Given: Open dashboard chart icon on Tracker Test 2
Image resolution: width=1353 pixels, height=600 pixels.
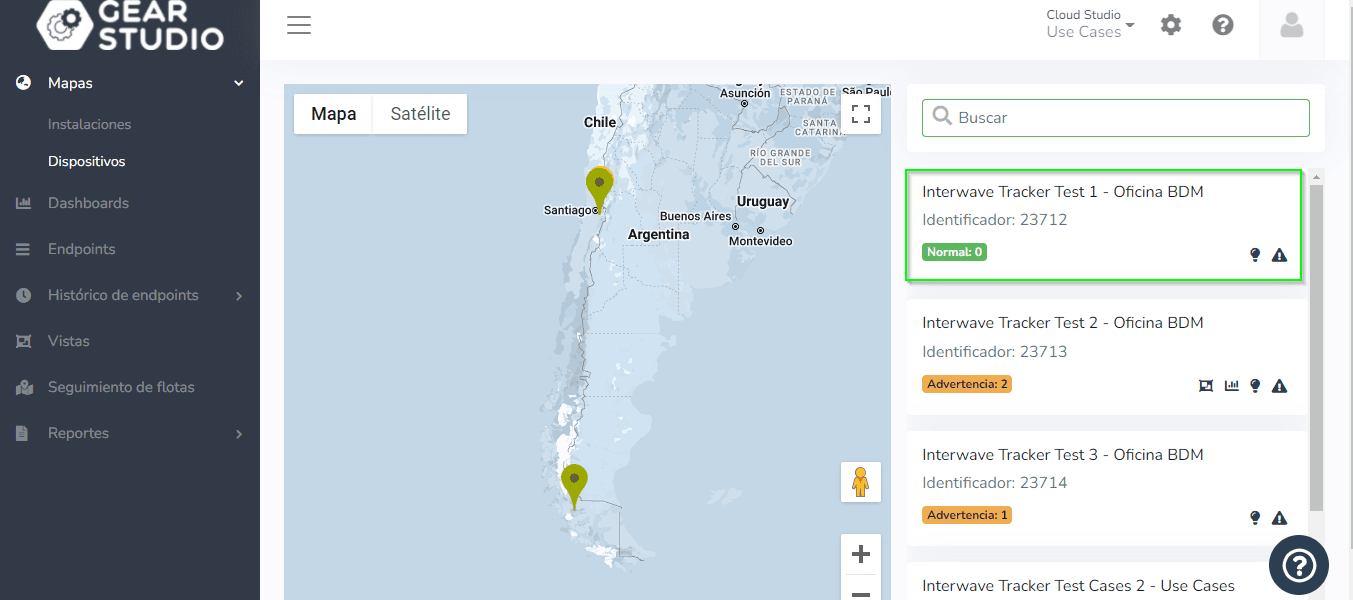Looking at the screenshot, I should [1231, 386].
